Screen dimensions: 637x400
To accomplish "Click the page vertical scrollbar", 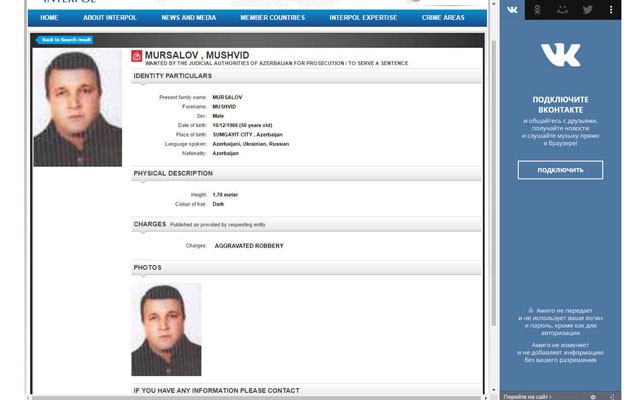I will [494, 183].
